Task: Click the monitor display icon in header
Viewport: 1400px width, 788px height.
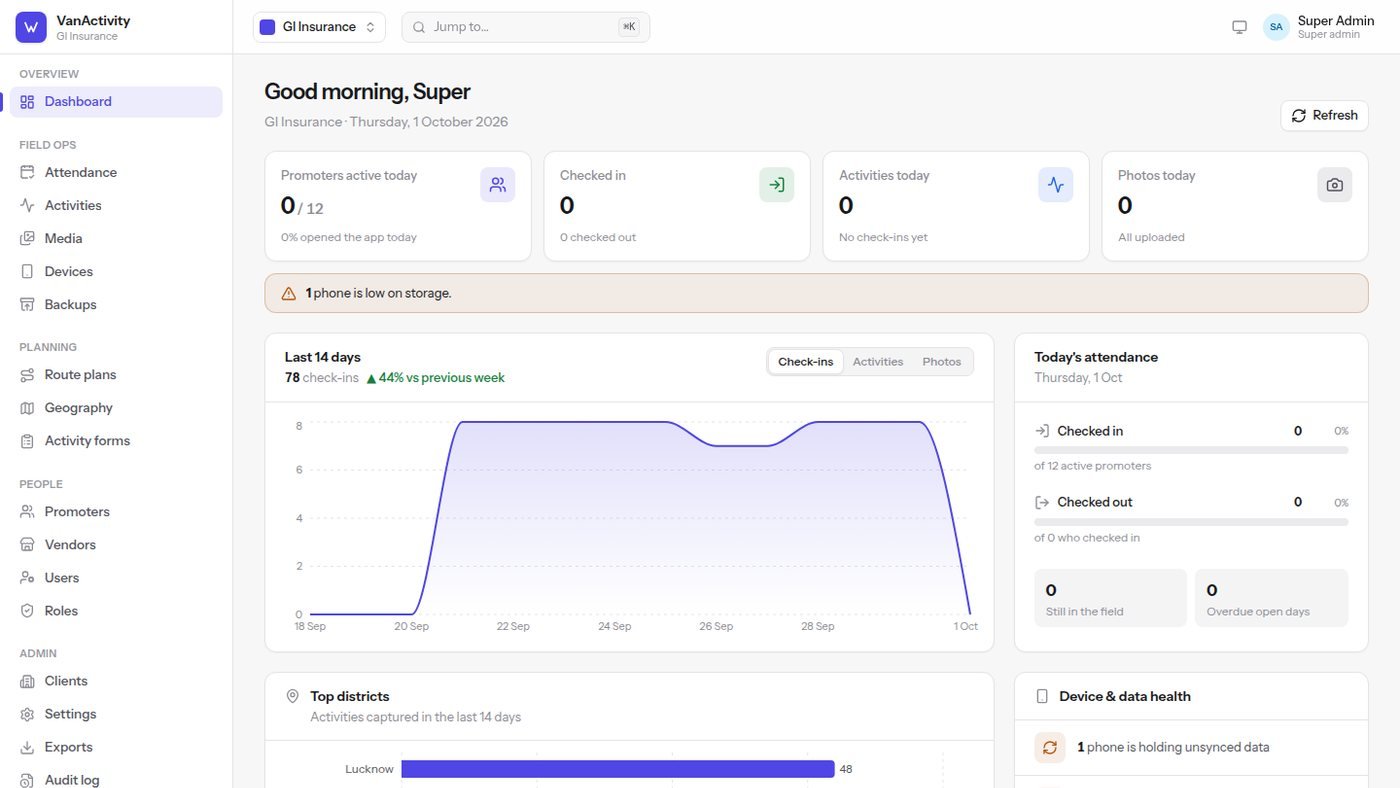Action: tap(1240, 27)
